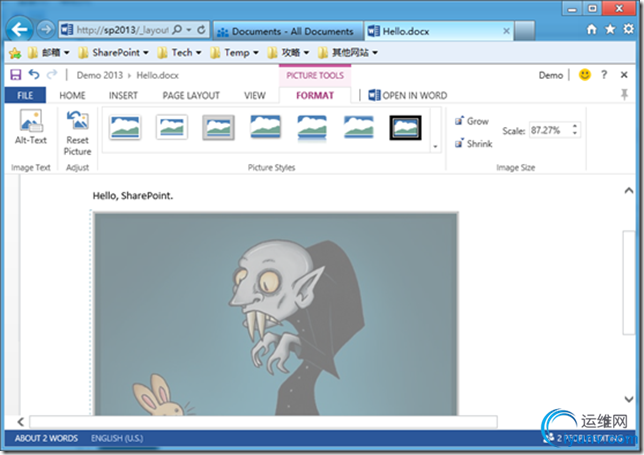The width and height of the screenshot is (644, 455).
Task: Click the Grow image button
Action: click(x=472, y=121)
